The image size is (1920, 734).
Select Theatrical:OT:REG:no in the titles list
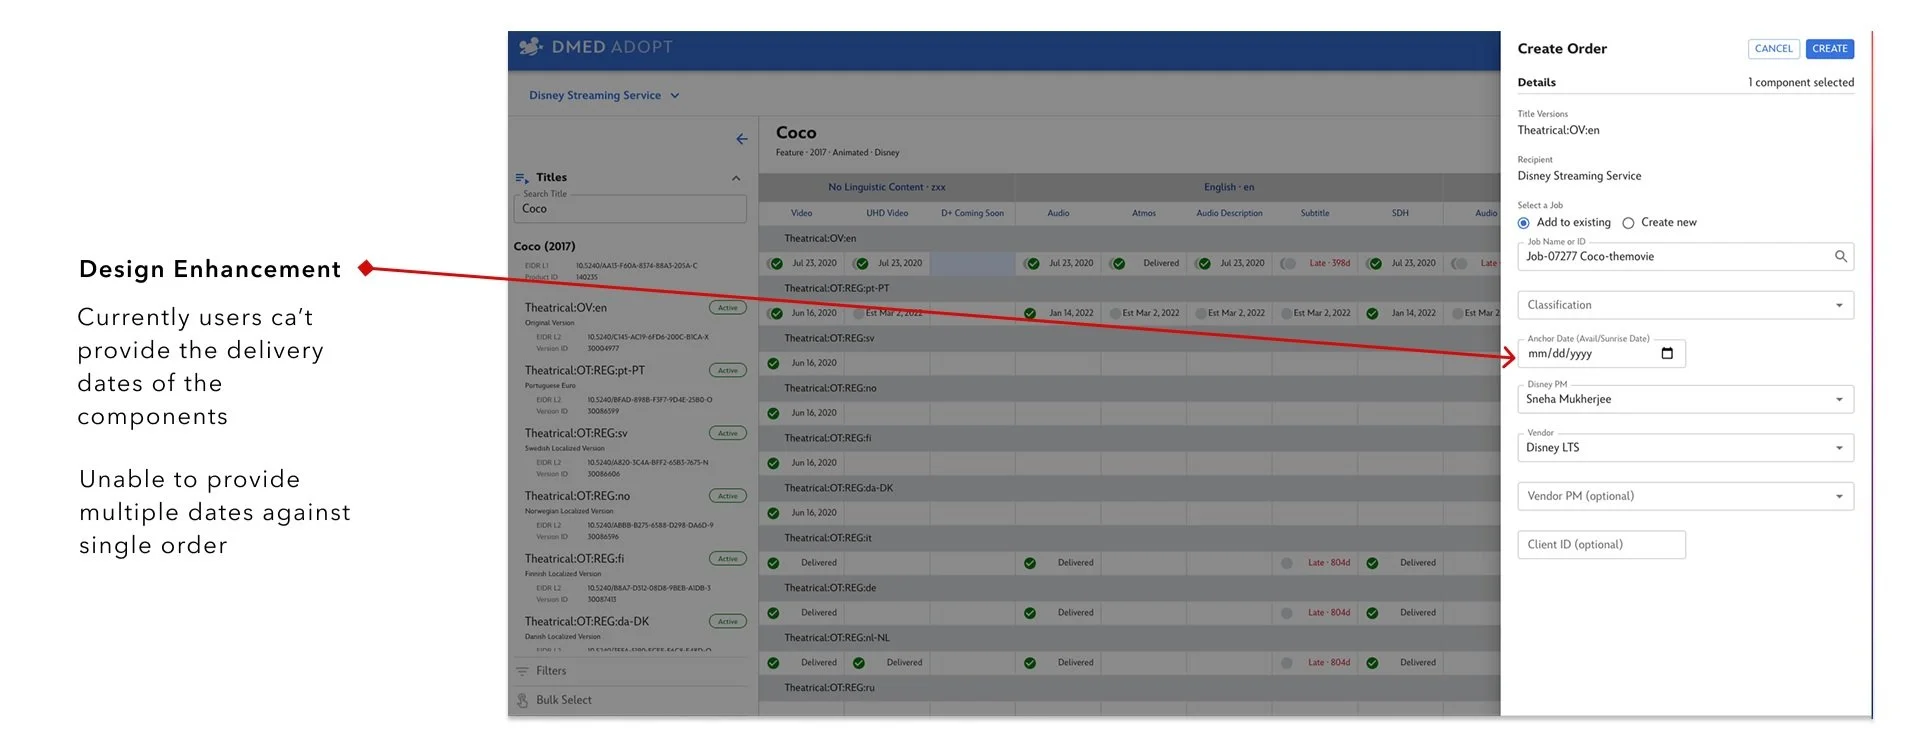[577, 497]
